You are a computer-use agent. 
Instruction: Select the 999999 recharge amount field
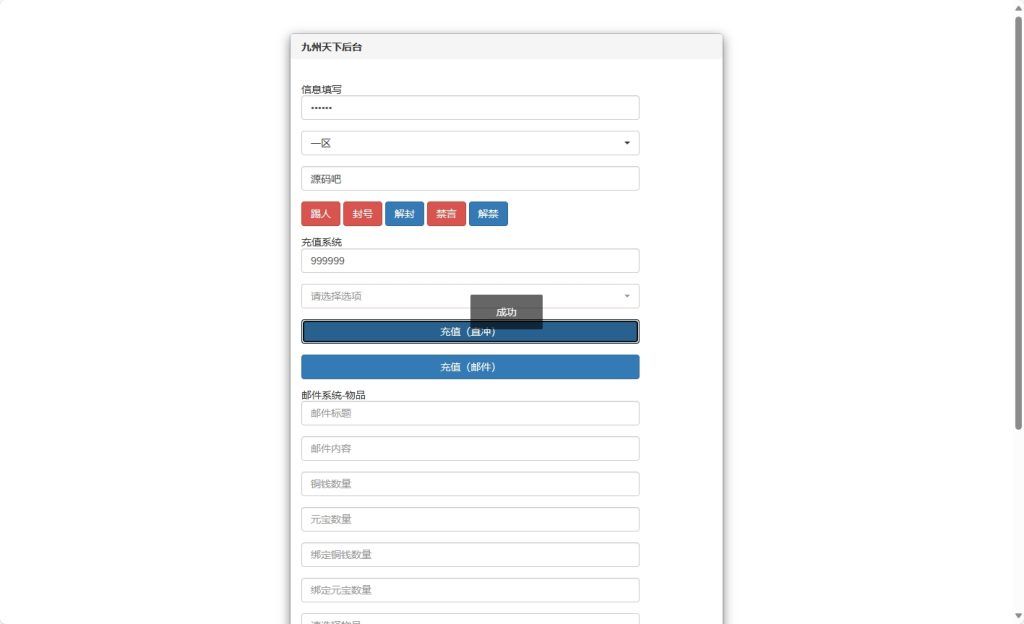470,261
